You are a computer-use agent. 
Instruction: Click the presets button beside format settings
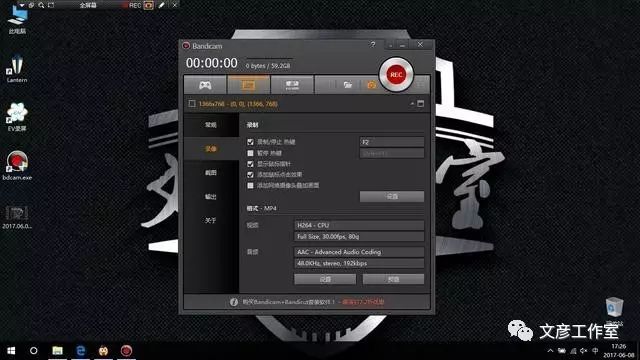pyautogui.click(x=393, y=279)
